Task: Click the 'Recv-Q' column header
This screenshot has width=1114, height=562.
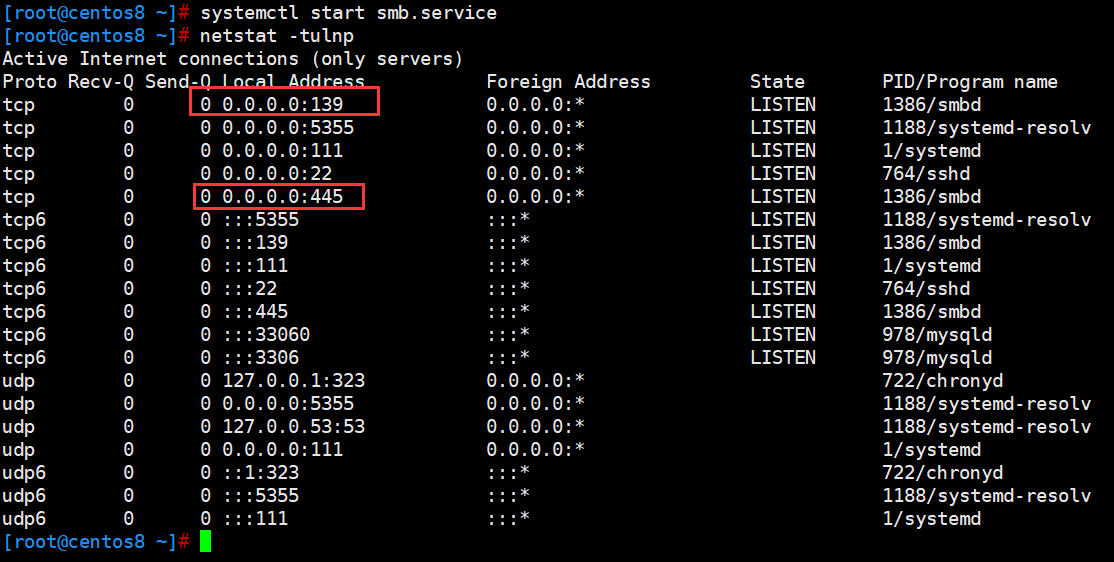Action: coord(101,82)
